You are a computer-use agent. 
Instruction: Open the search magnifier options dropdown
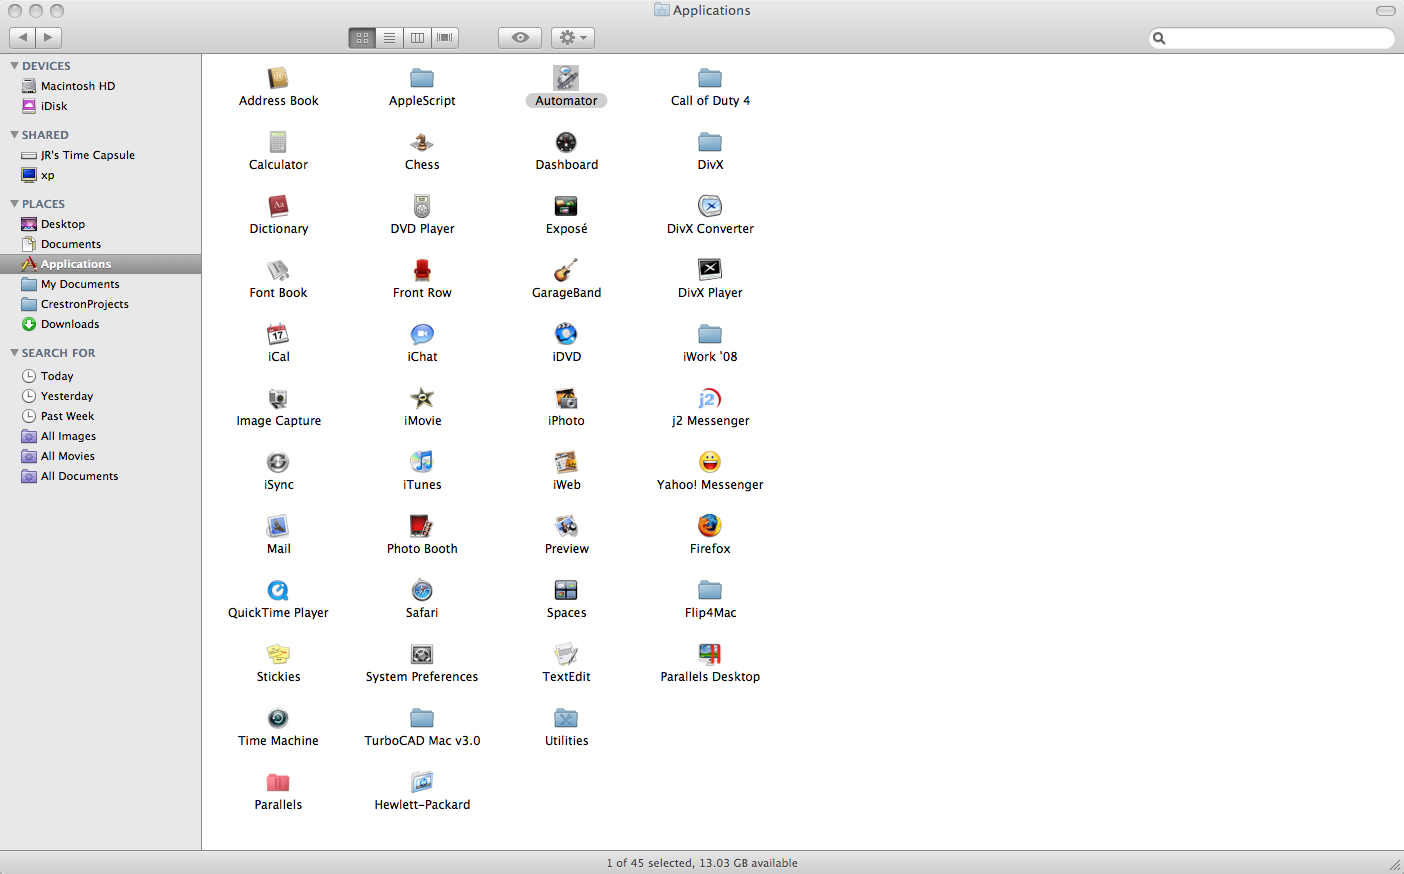tap(1159, 38)
